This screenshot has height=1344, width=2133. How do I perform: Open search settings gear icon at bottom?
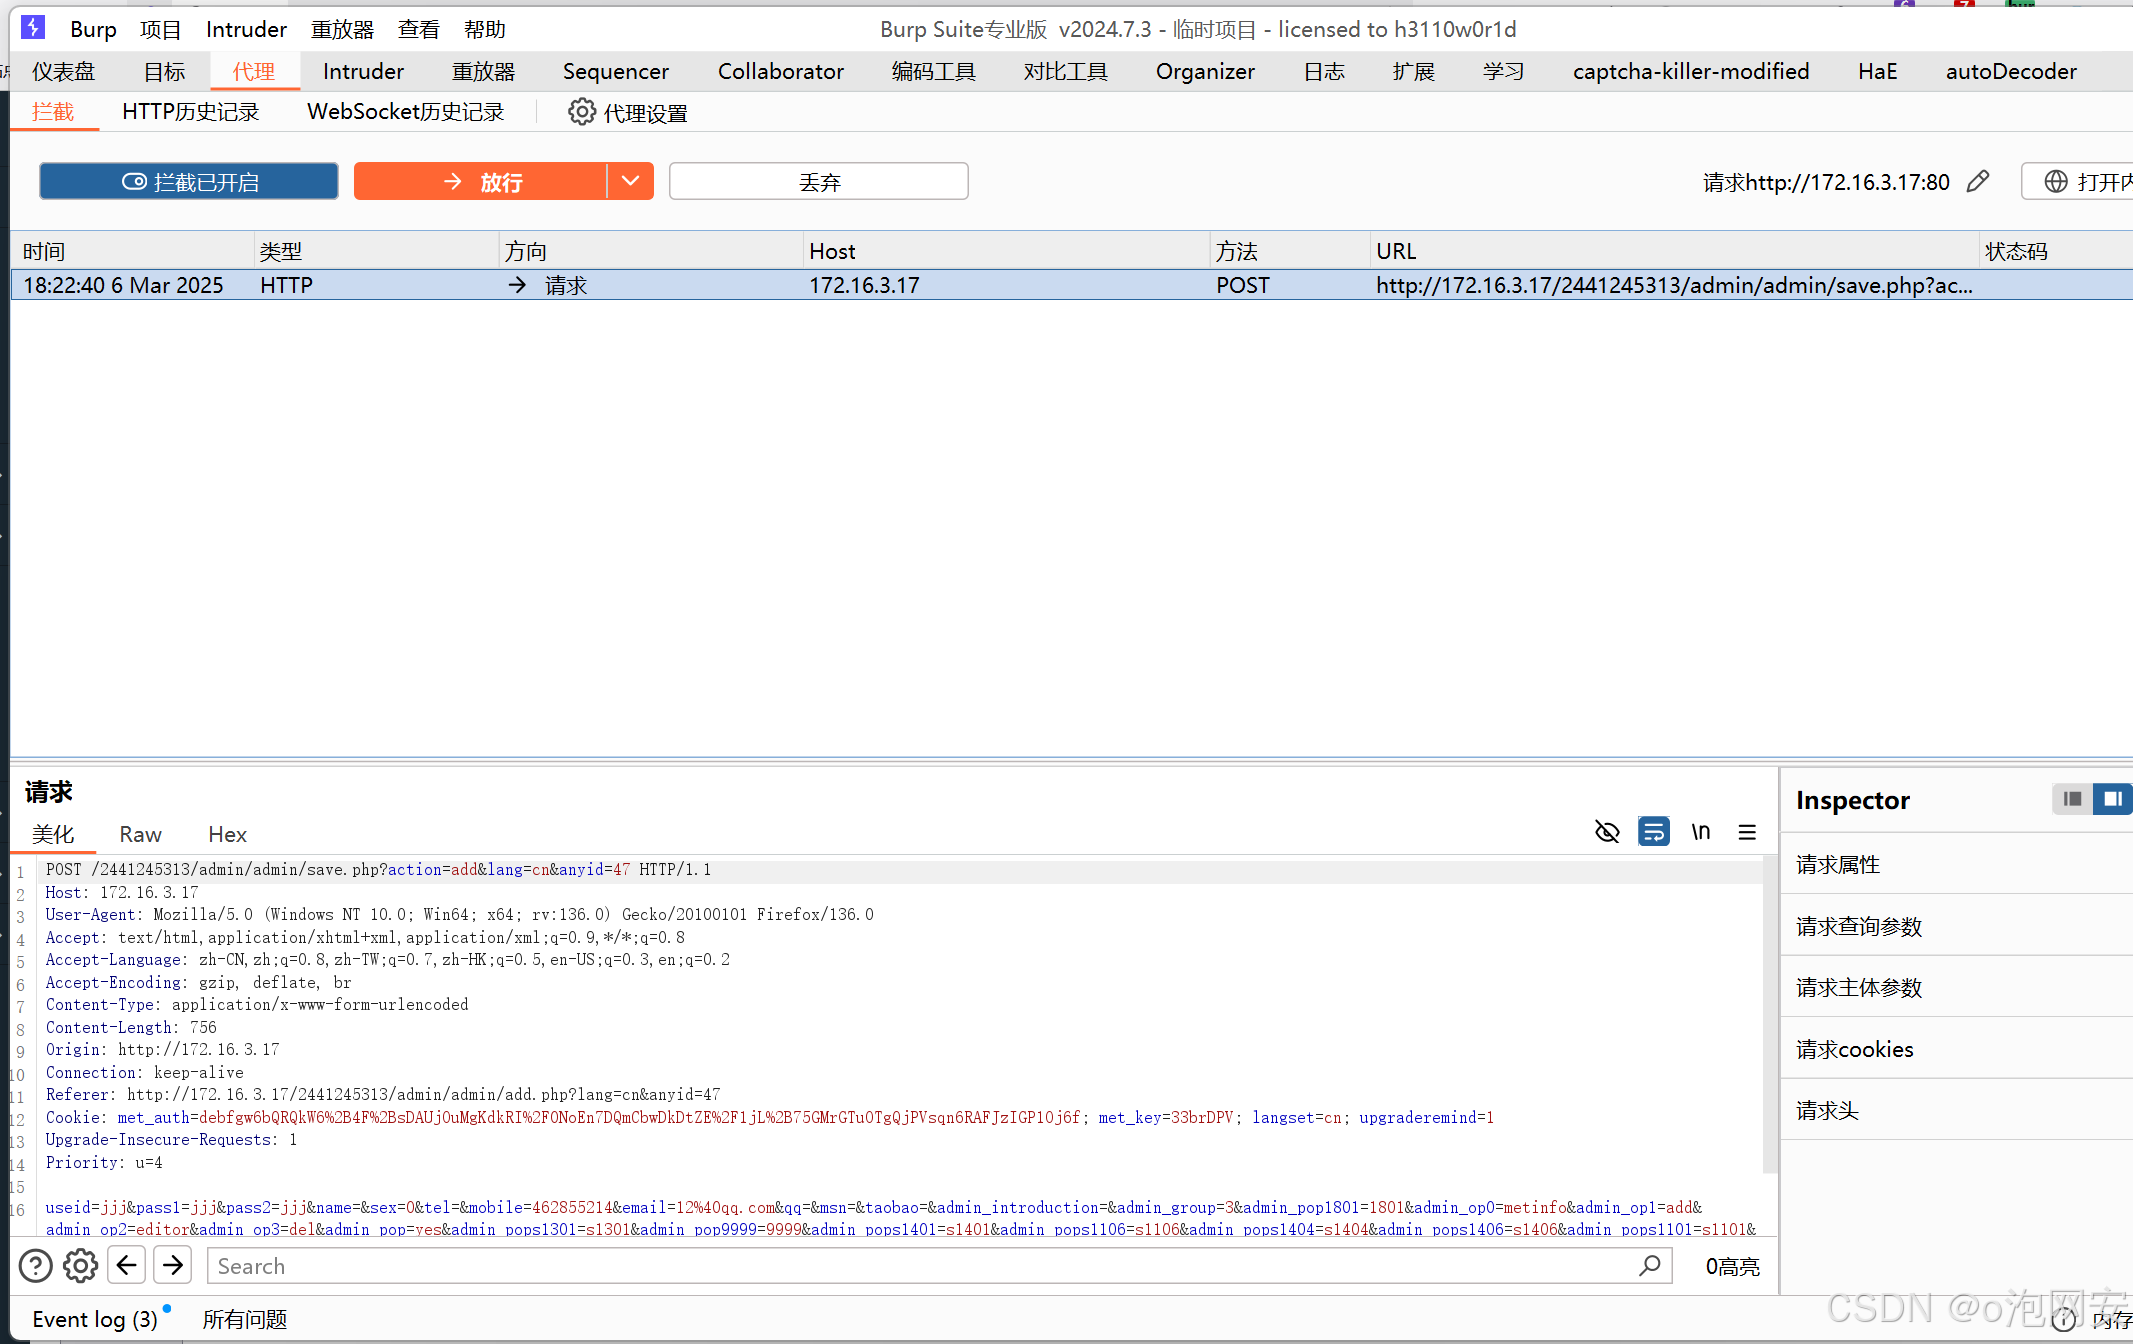pos(81,1266)
